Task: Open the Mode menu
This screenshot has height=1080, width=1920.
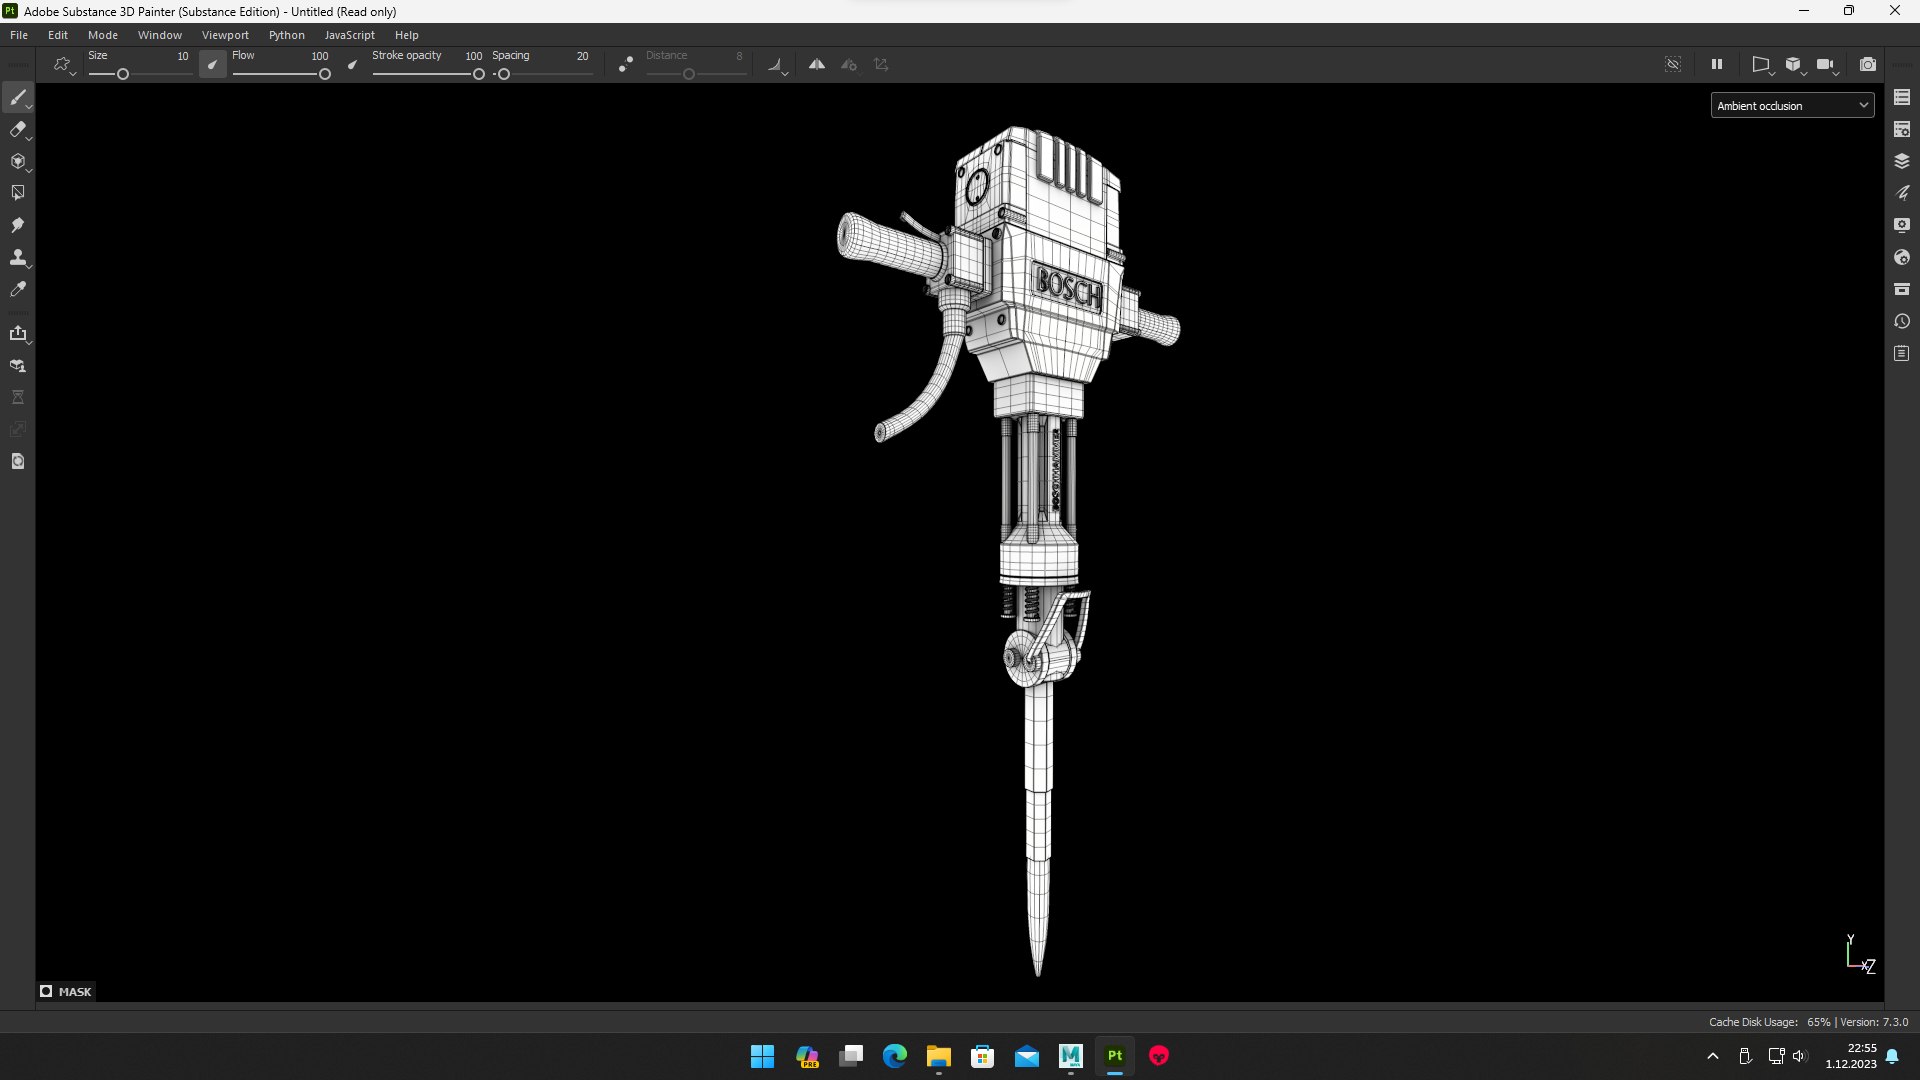Action: (103, 35)
